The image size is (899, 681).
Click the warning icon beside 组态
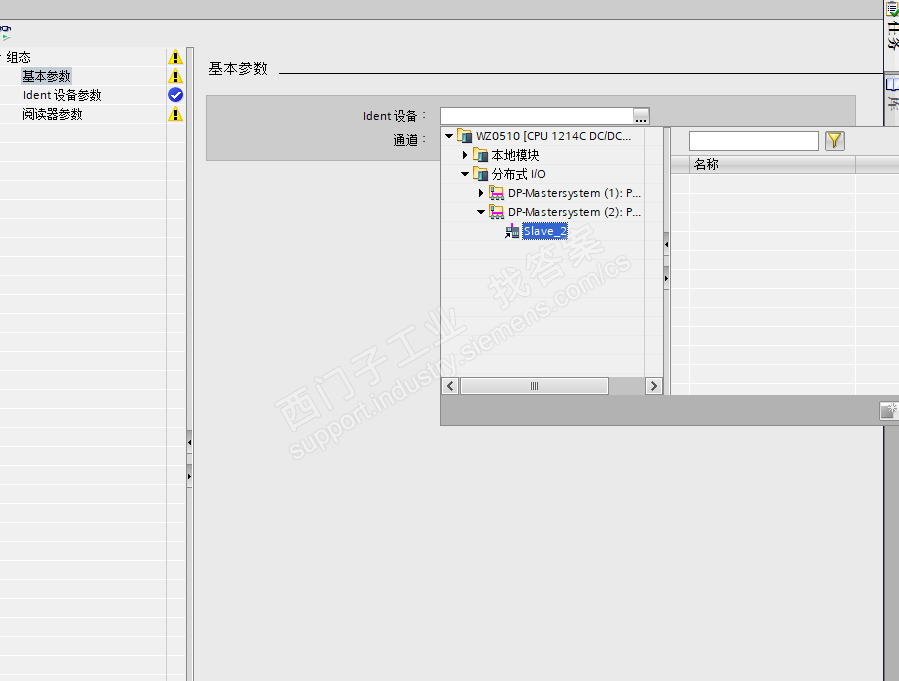tap(175, 57)
